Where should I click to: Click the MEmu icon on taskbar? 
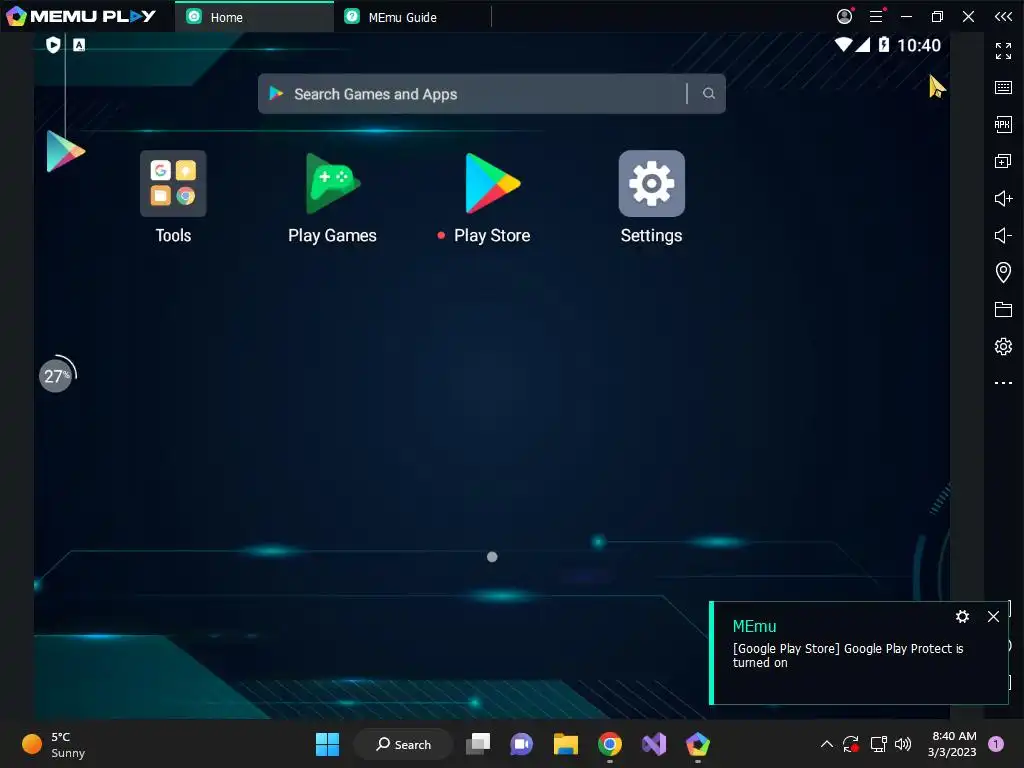(x=697, y=744)
